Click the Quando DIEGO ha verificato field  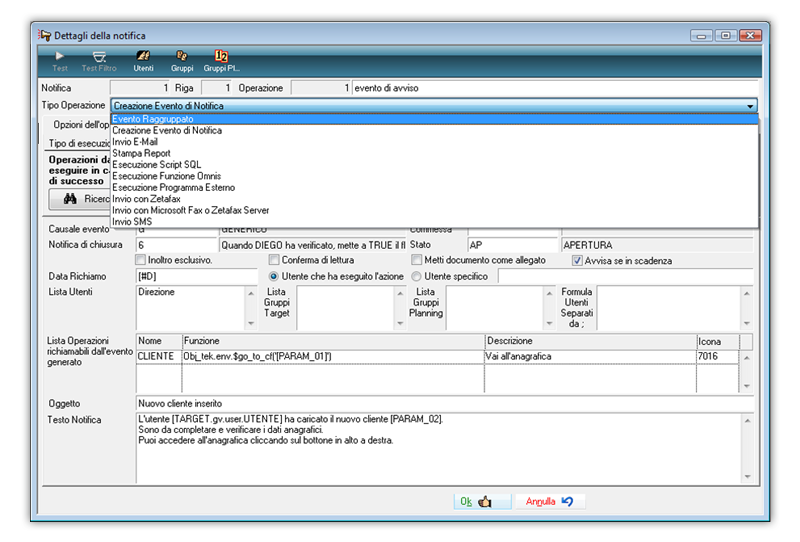click(x=312, y=245)
